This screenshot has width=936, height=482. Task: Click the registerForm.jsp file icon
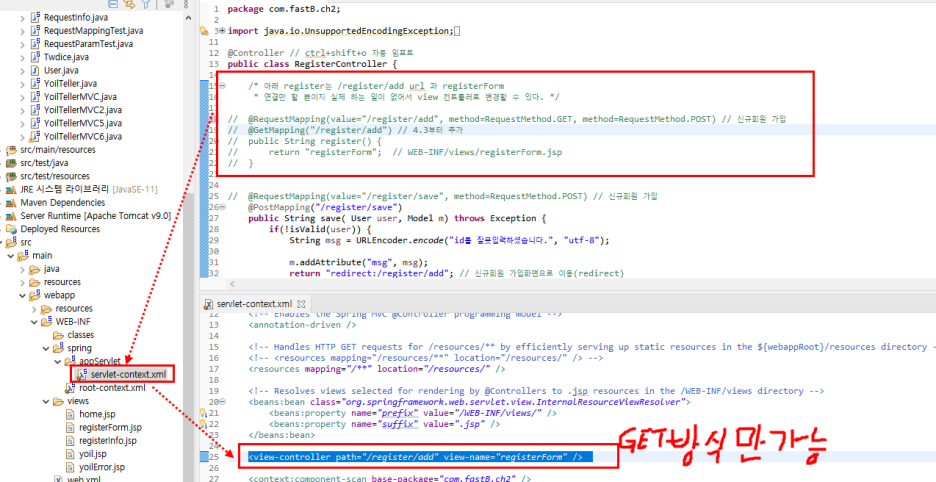70,427
